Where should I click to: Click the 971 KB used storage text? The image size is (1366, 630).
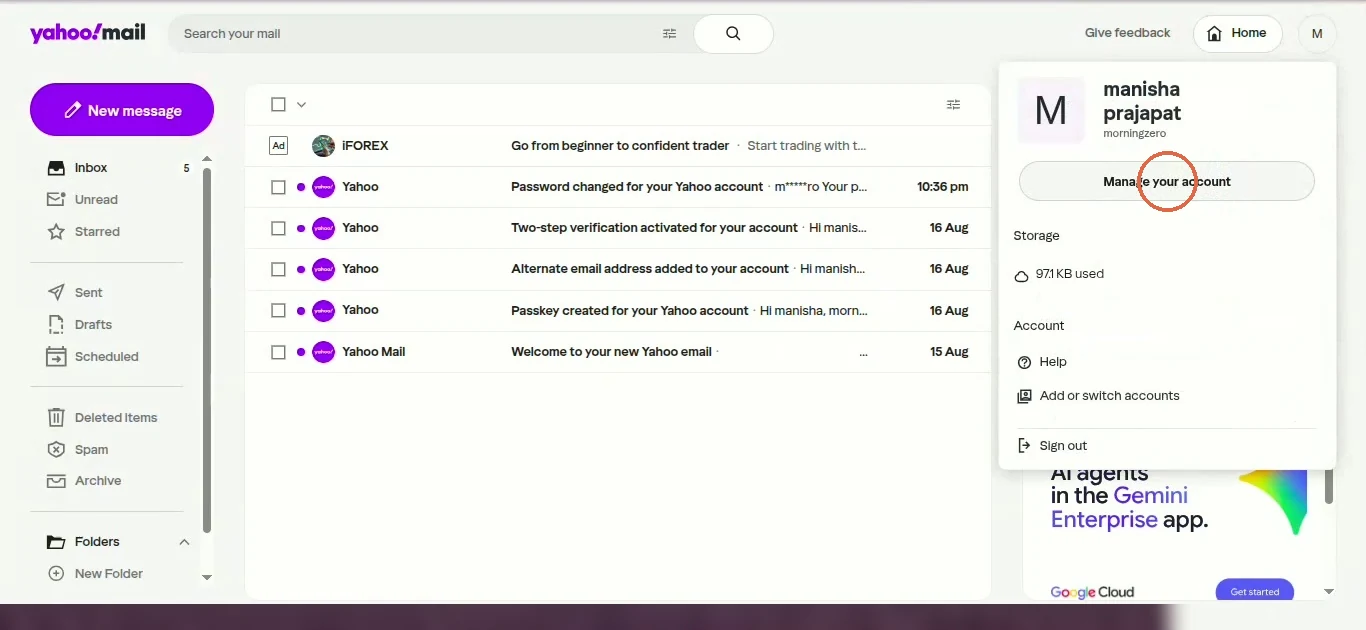click(x=1069, y=274)
